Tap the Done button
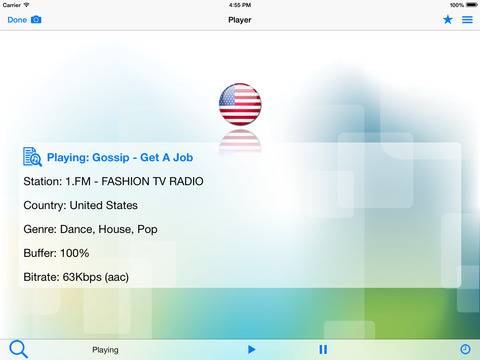The width and height of the screenshot is (480, 360). pos(17,20)
